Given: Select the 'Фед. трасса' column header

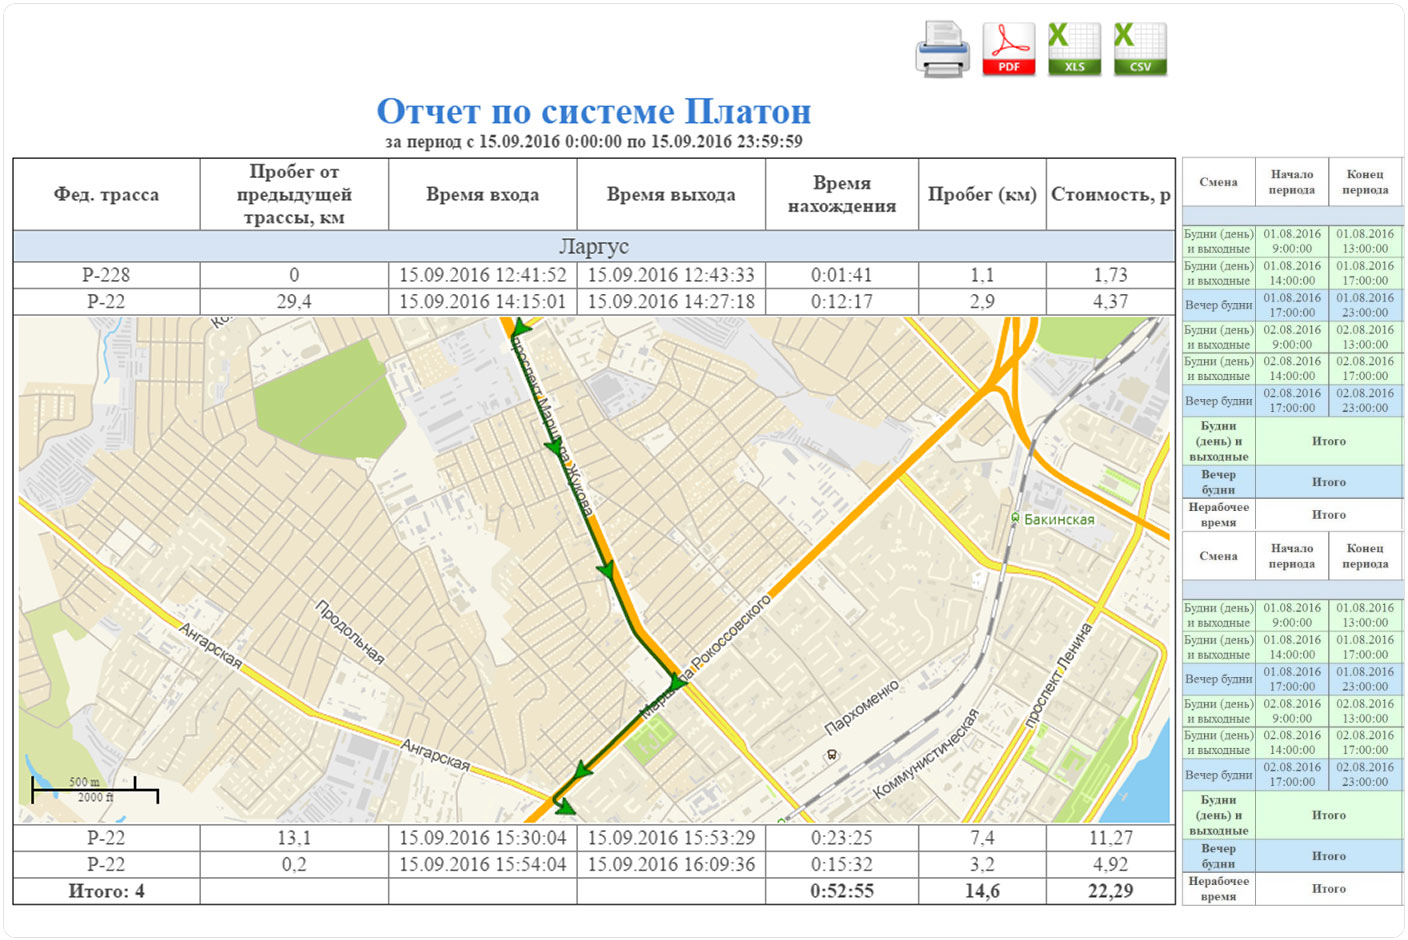Looking at the screenshot, I should [x=106, y=194].
